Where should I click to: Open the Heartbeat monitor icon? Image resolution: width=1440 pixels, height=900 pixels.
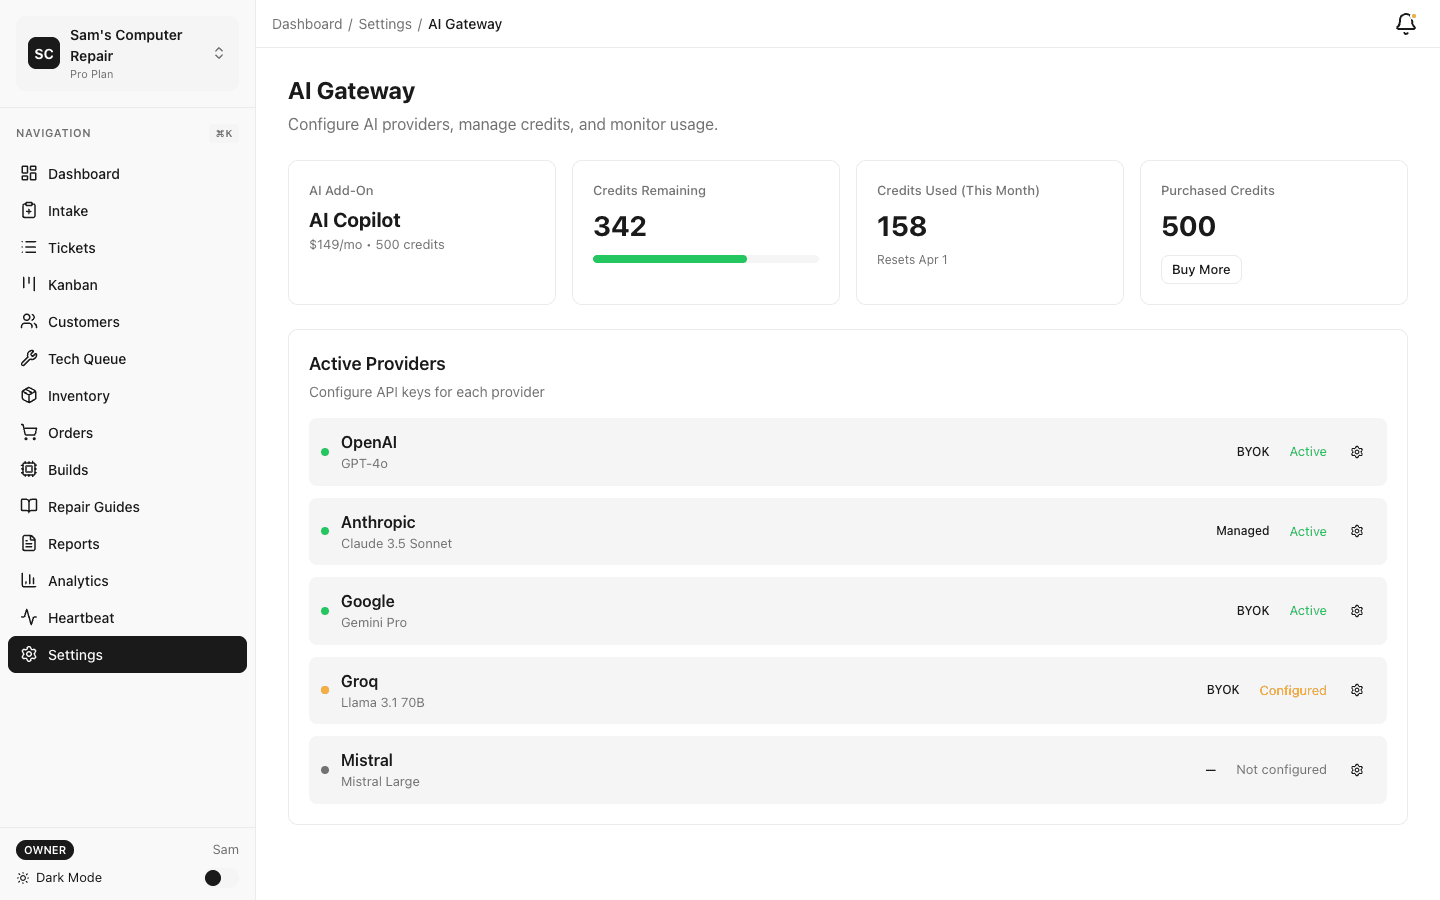tap(29, 617)
